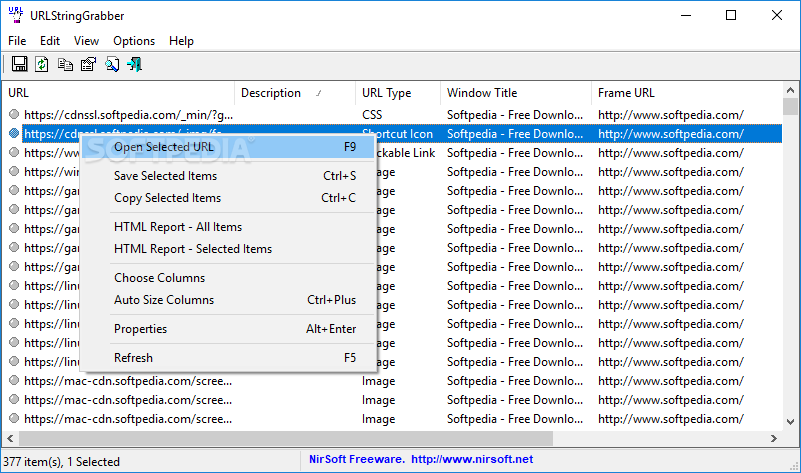Click the Save Selected Items toolbar icon

point(19,64)
